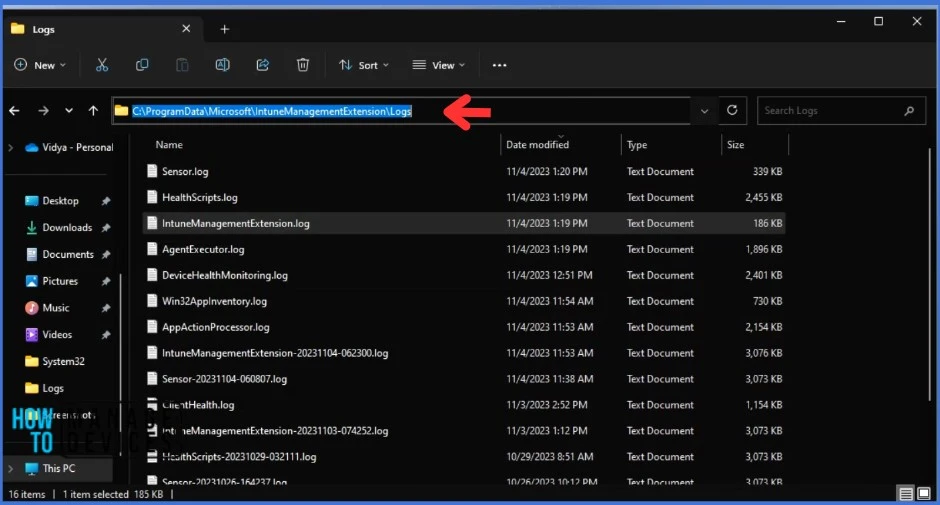This screenshot has height=505, width=940.
Task: Click the Share icon
Action: (263, 65)
